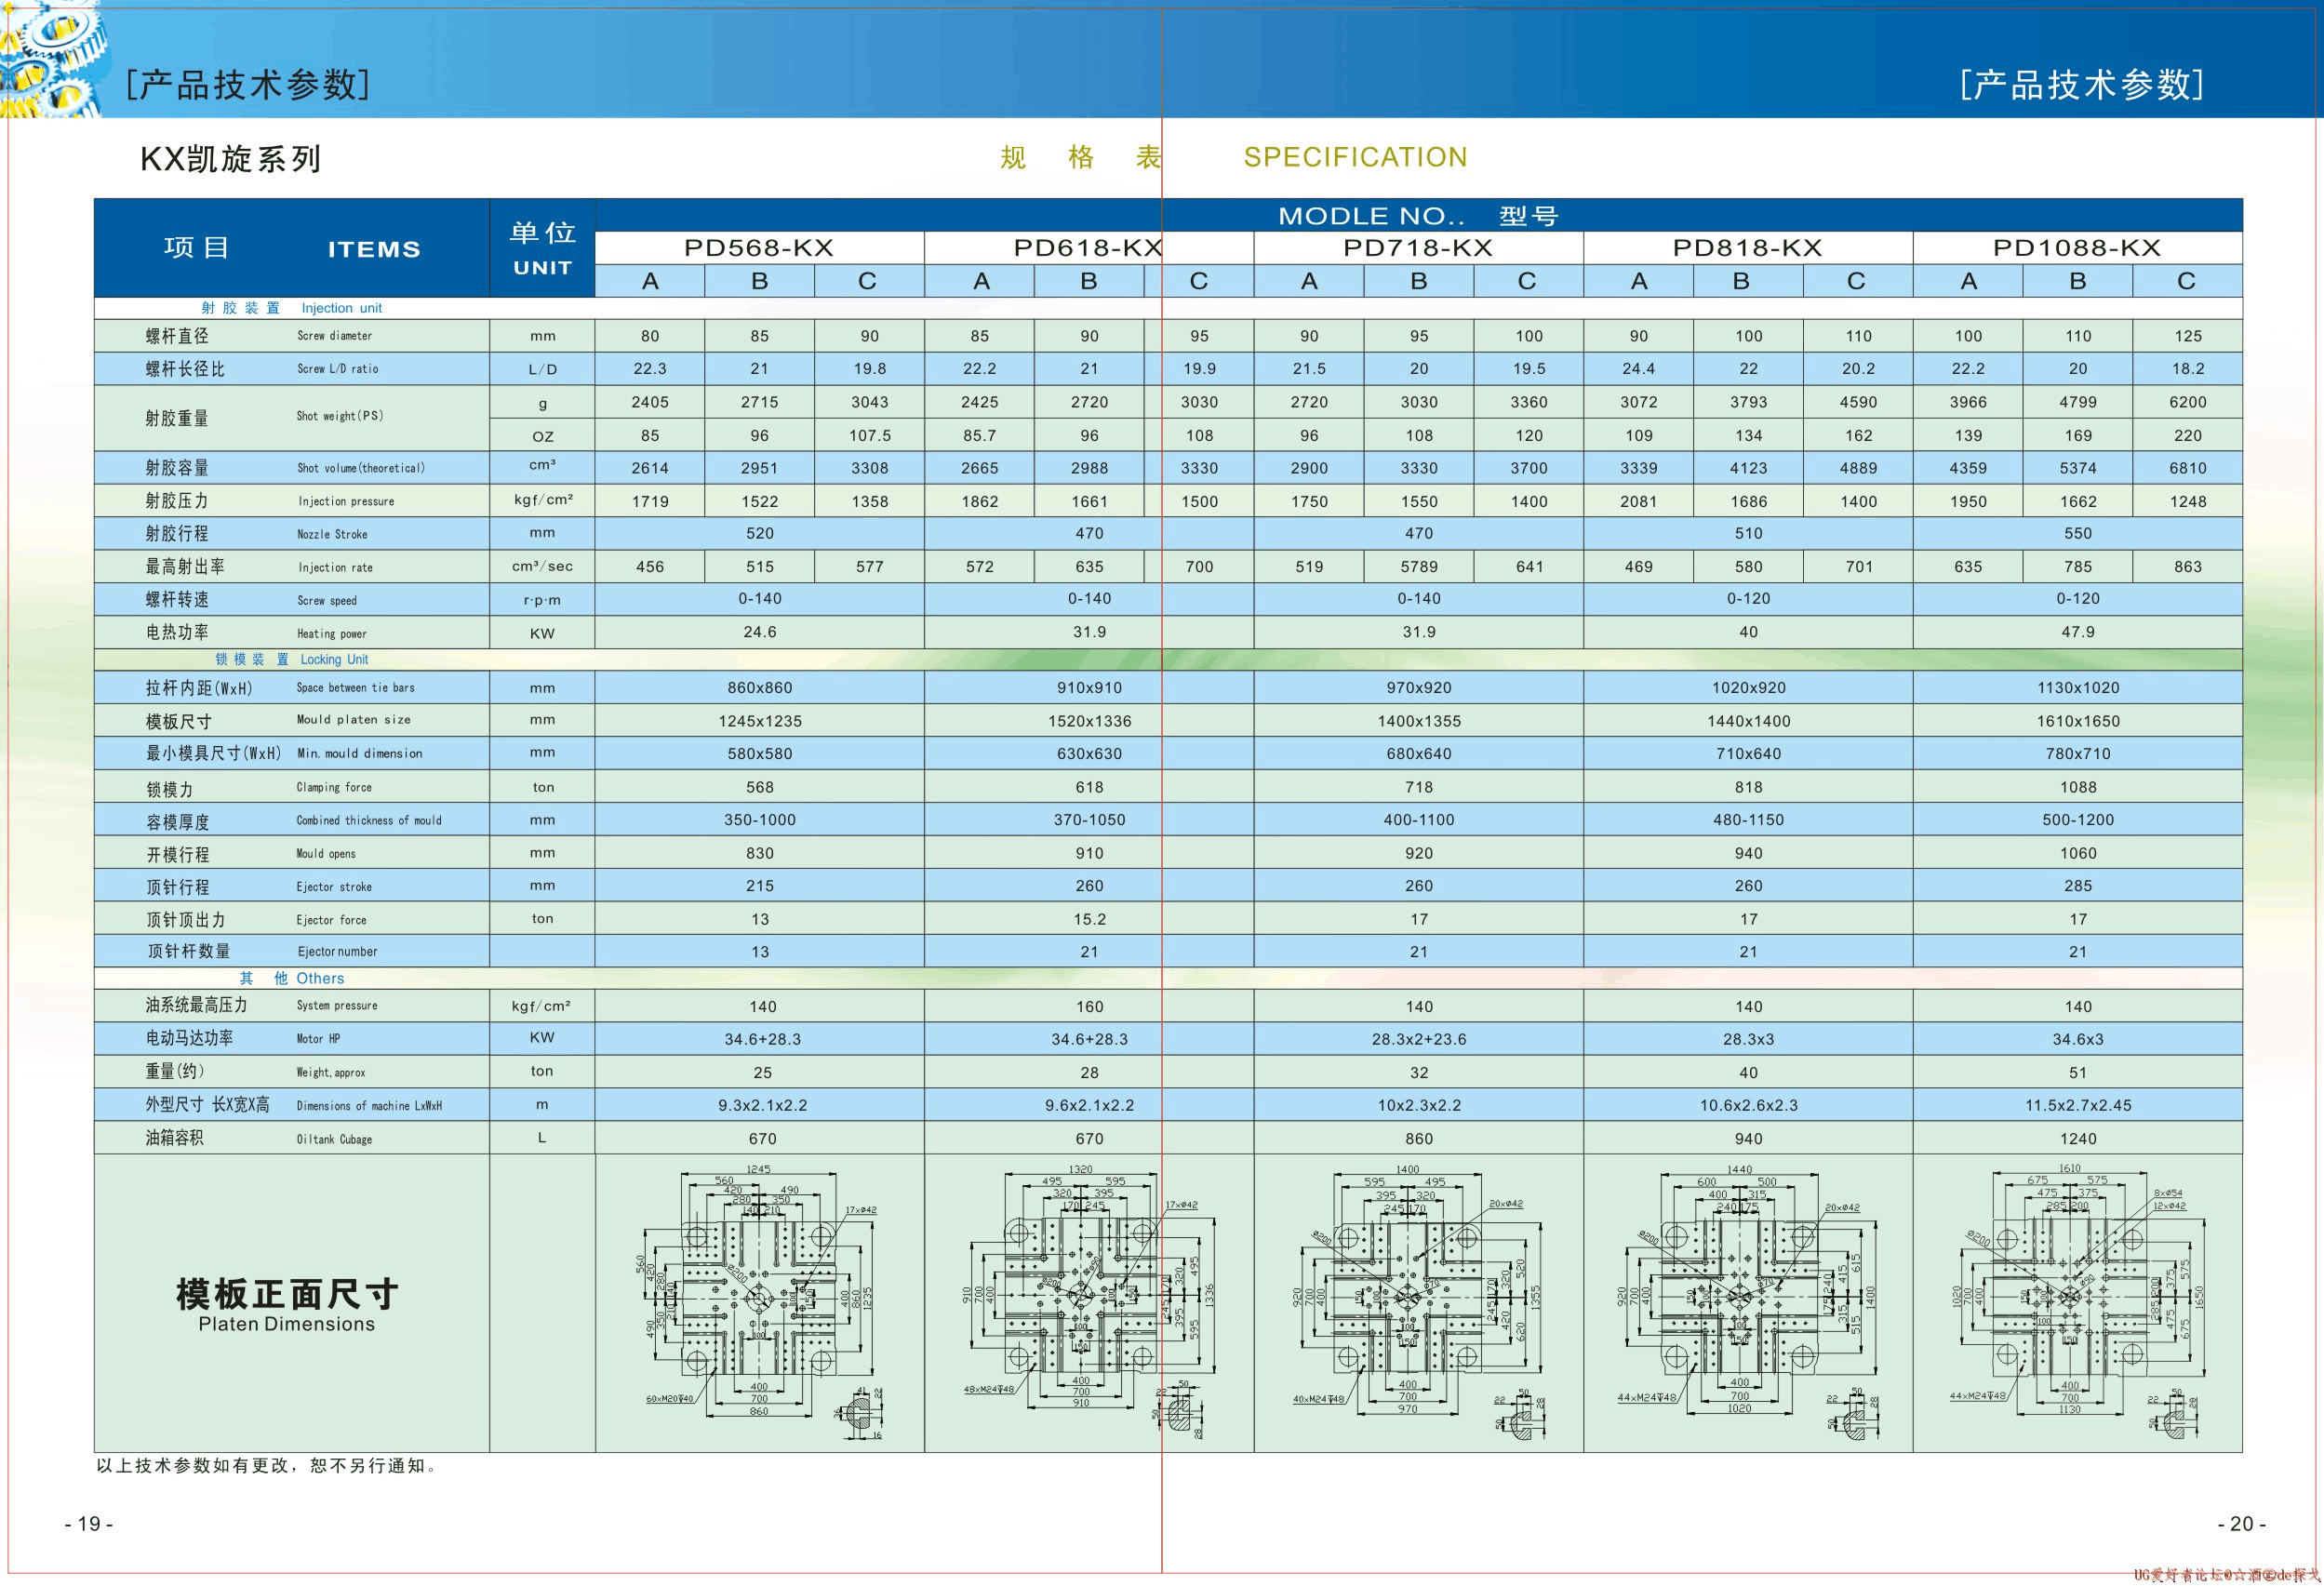Open the PD568-KX platen diagram
Screen dimensions: 2324x1586
[x=760, y=1303]
